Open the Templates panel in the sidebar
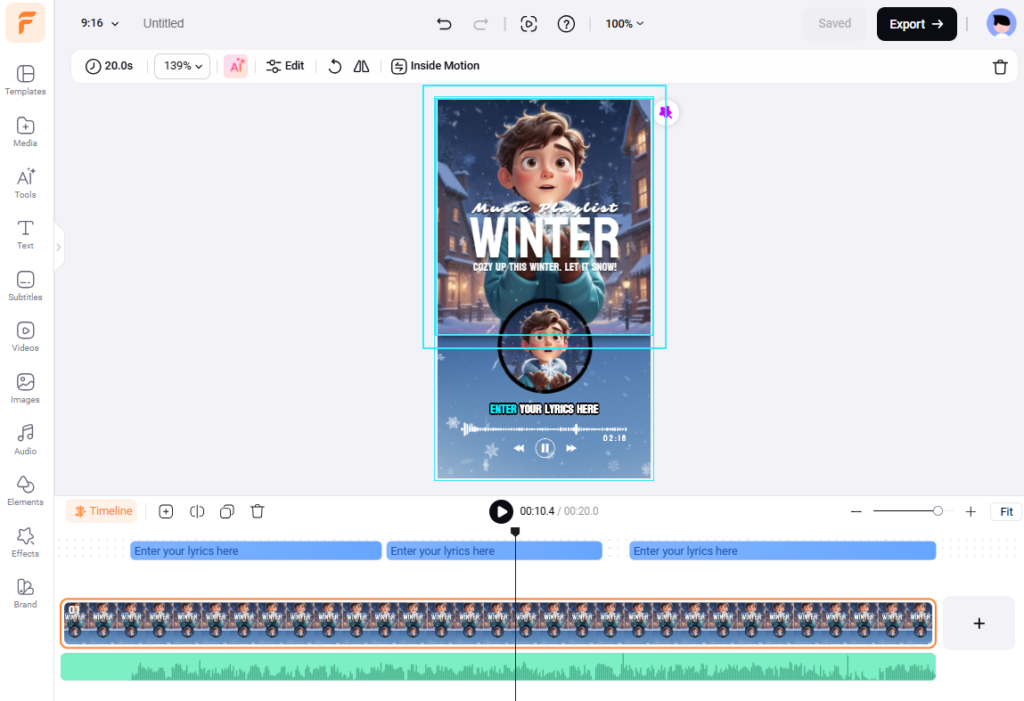 [x=25, y=80]
